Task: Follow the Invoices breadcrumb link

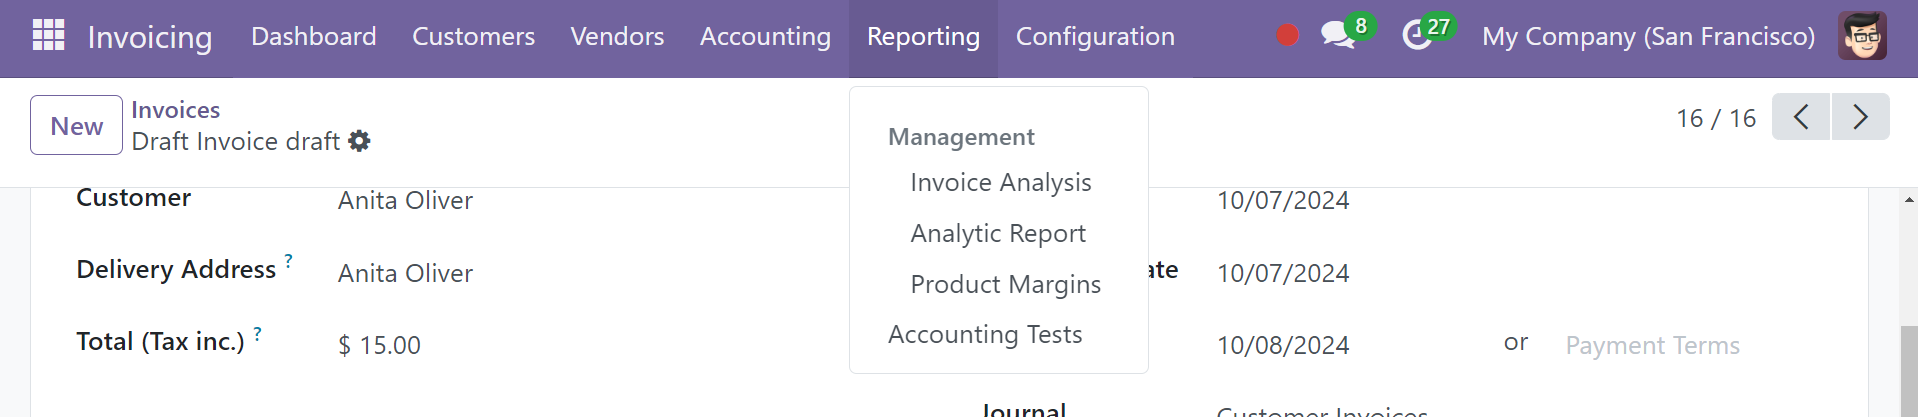Action: pyautogui.click(x=175, y=110)
